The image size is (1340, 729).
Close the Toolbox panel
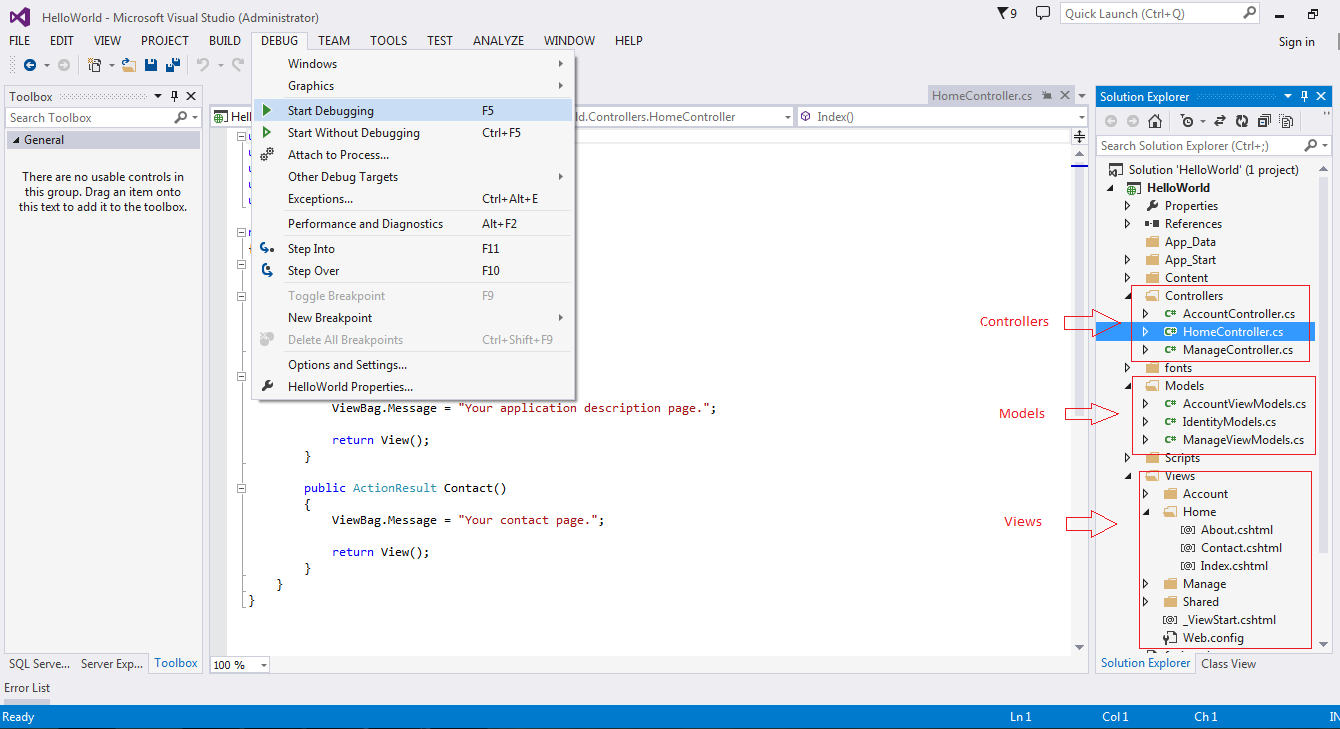(x=190, y=97)
